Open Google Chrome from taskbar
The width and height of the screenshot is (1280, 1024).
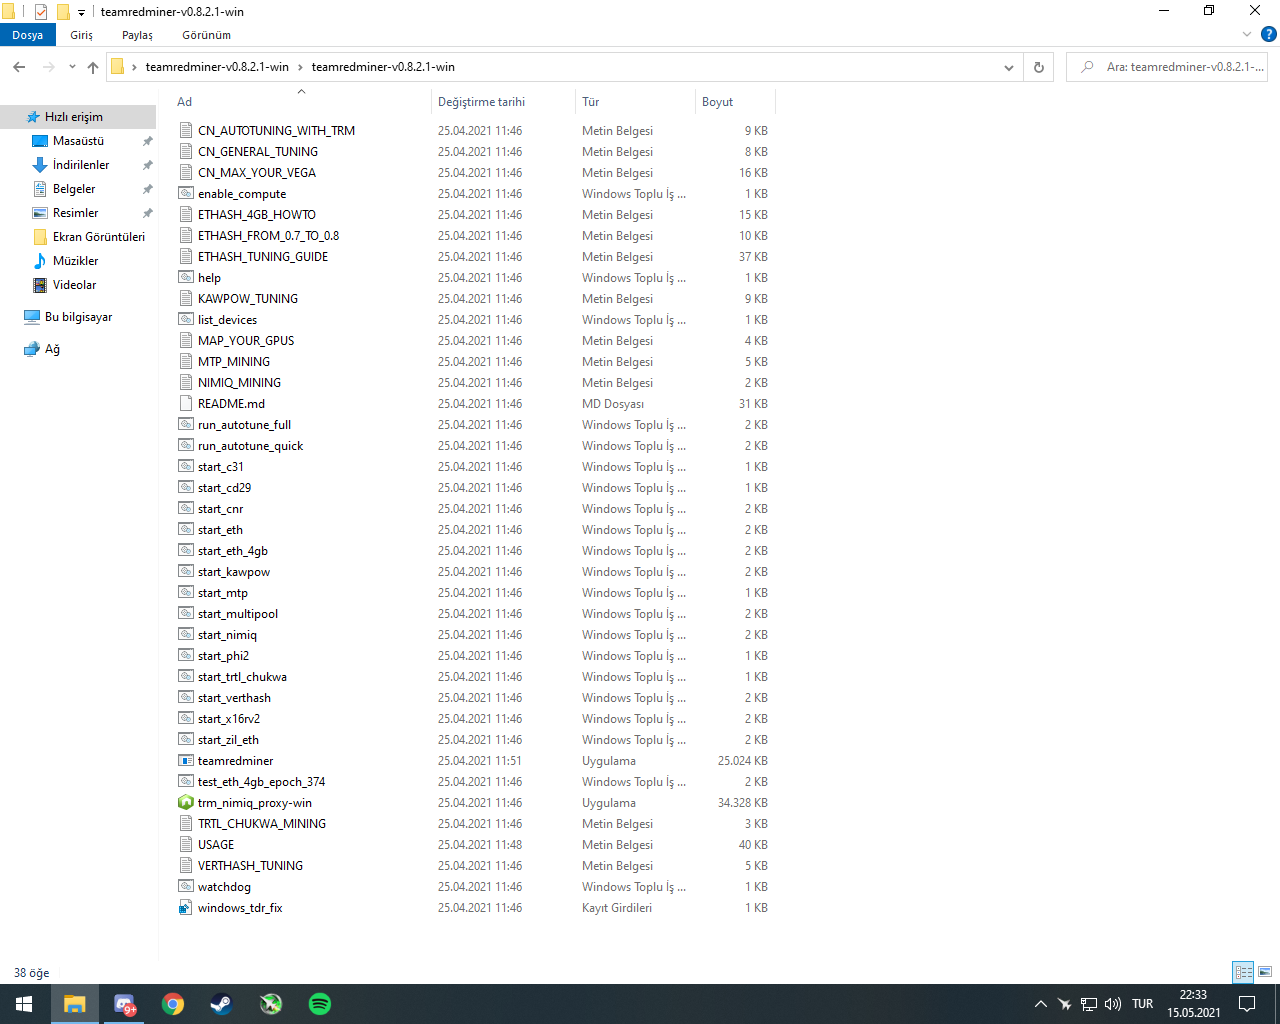pos(173,1004)
